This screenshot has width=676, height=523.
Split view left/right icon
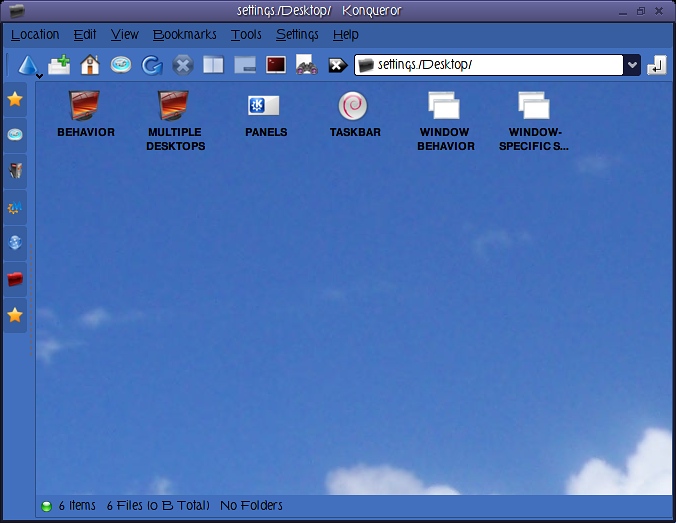(x=213, y=65)
